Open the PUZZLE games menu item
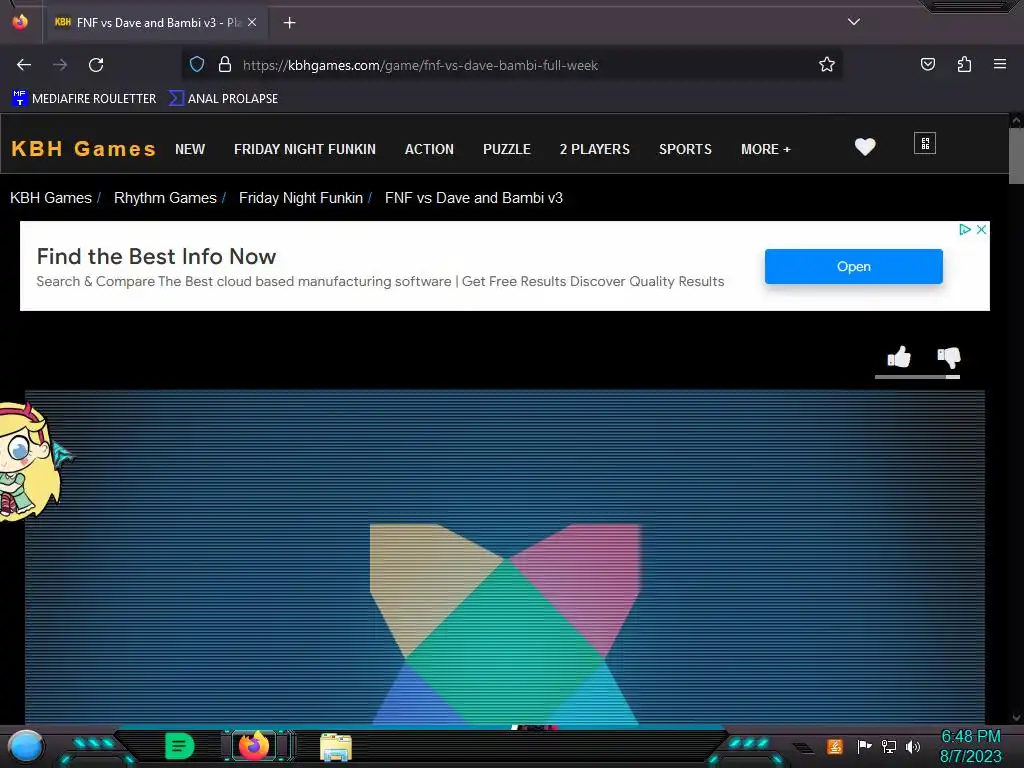 click(x=507, y=149)
